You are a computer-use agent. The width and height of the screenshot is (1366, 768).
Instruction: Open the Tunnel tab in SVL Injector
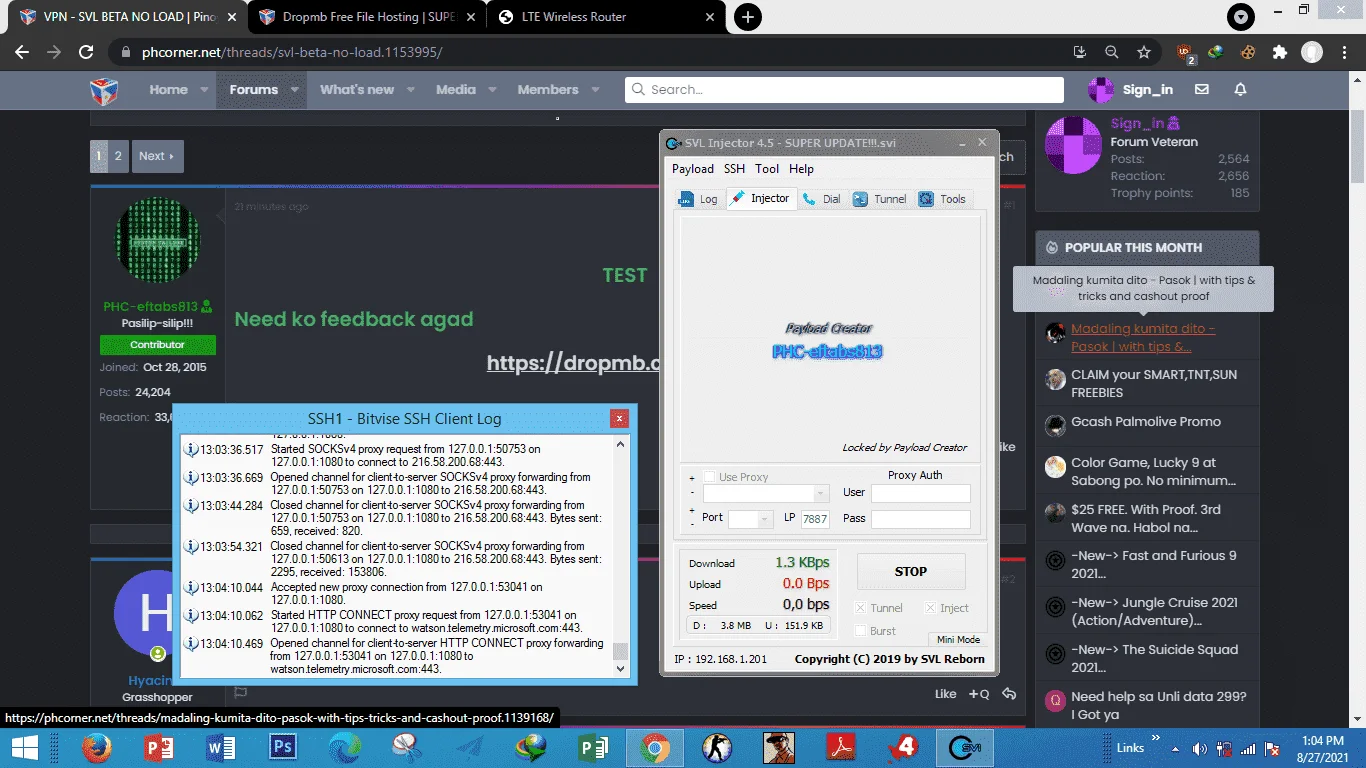[x=880, y=199]
